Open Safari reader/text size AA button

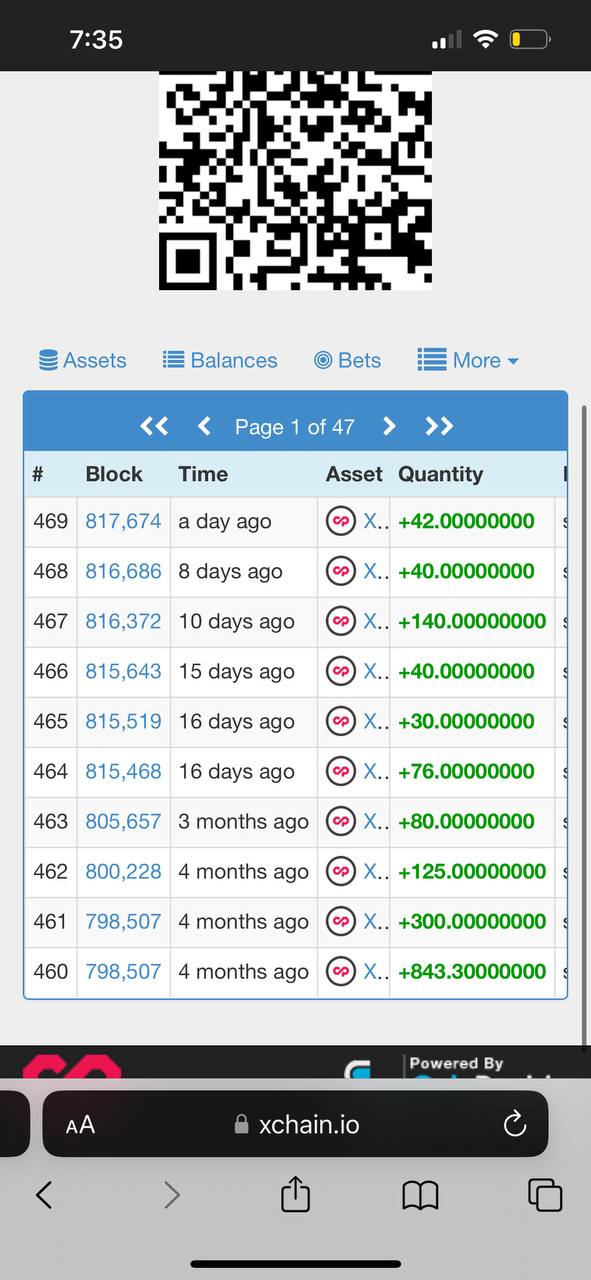(x=80, y=1125)
